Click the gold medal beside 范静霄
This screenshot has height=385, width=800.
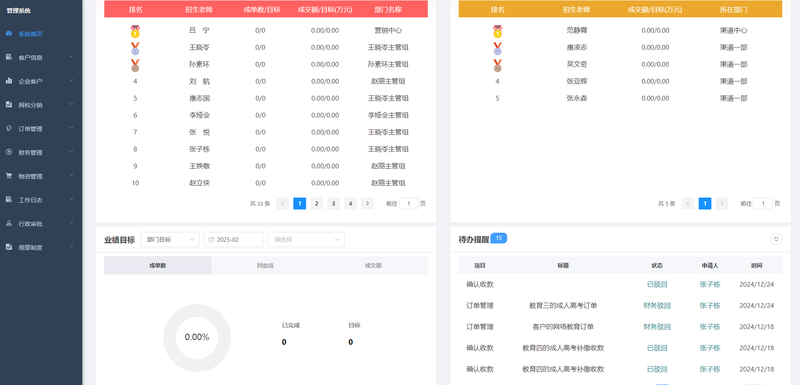(497, 32)
